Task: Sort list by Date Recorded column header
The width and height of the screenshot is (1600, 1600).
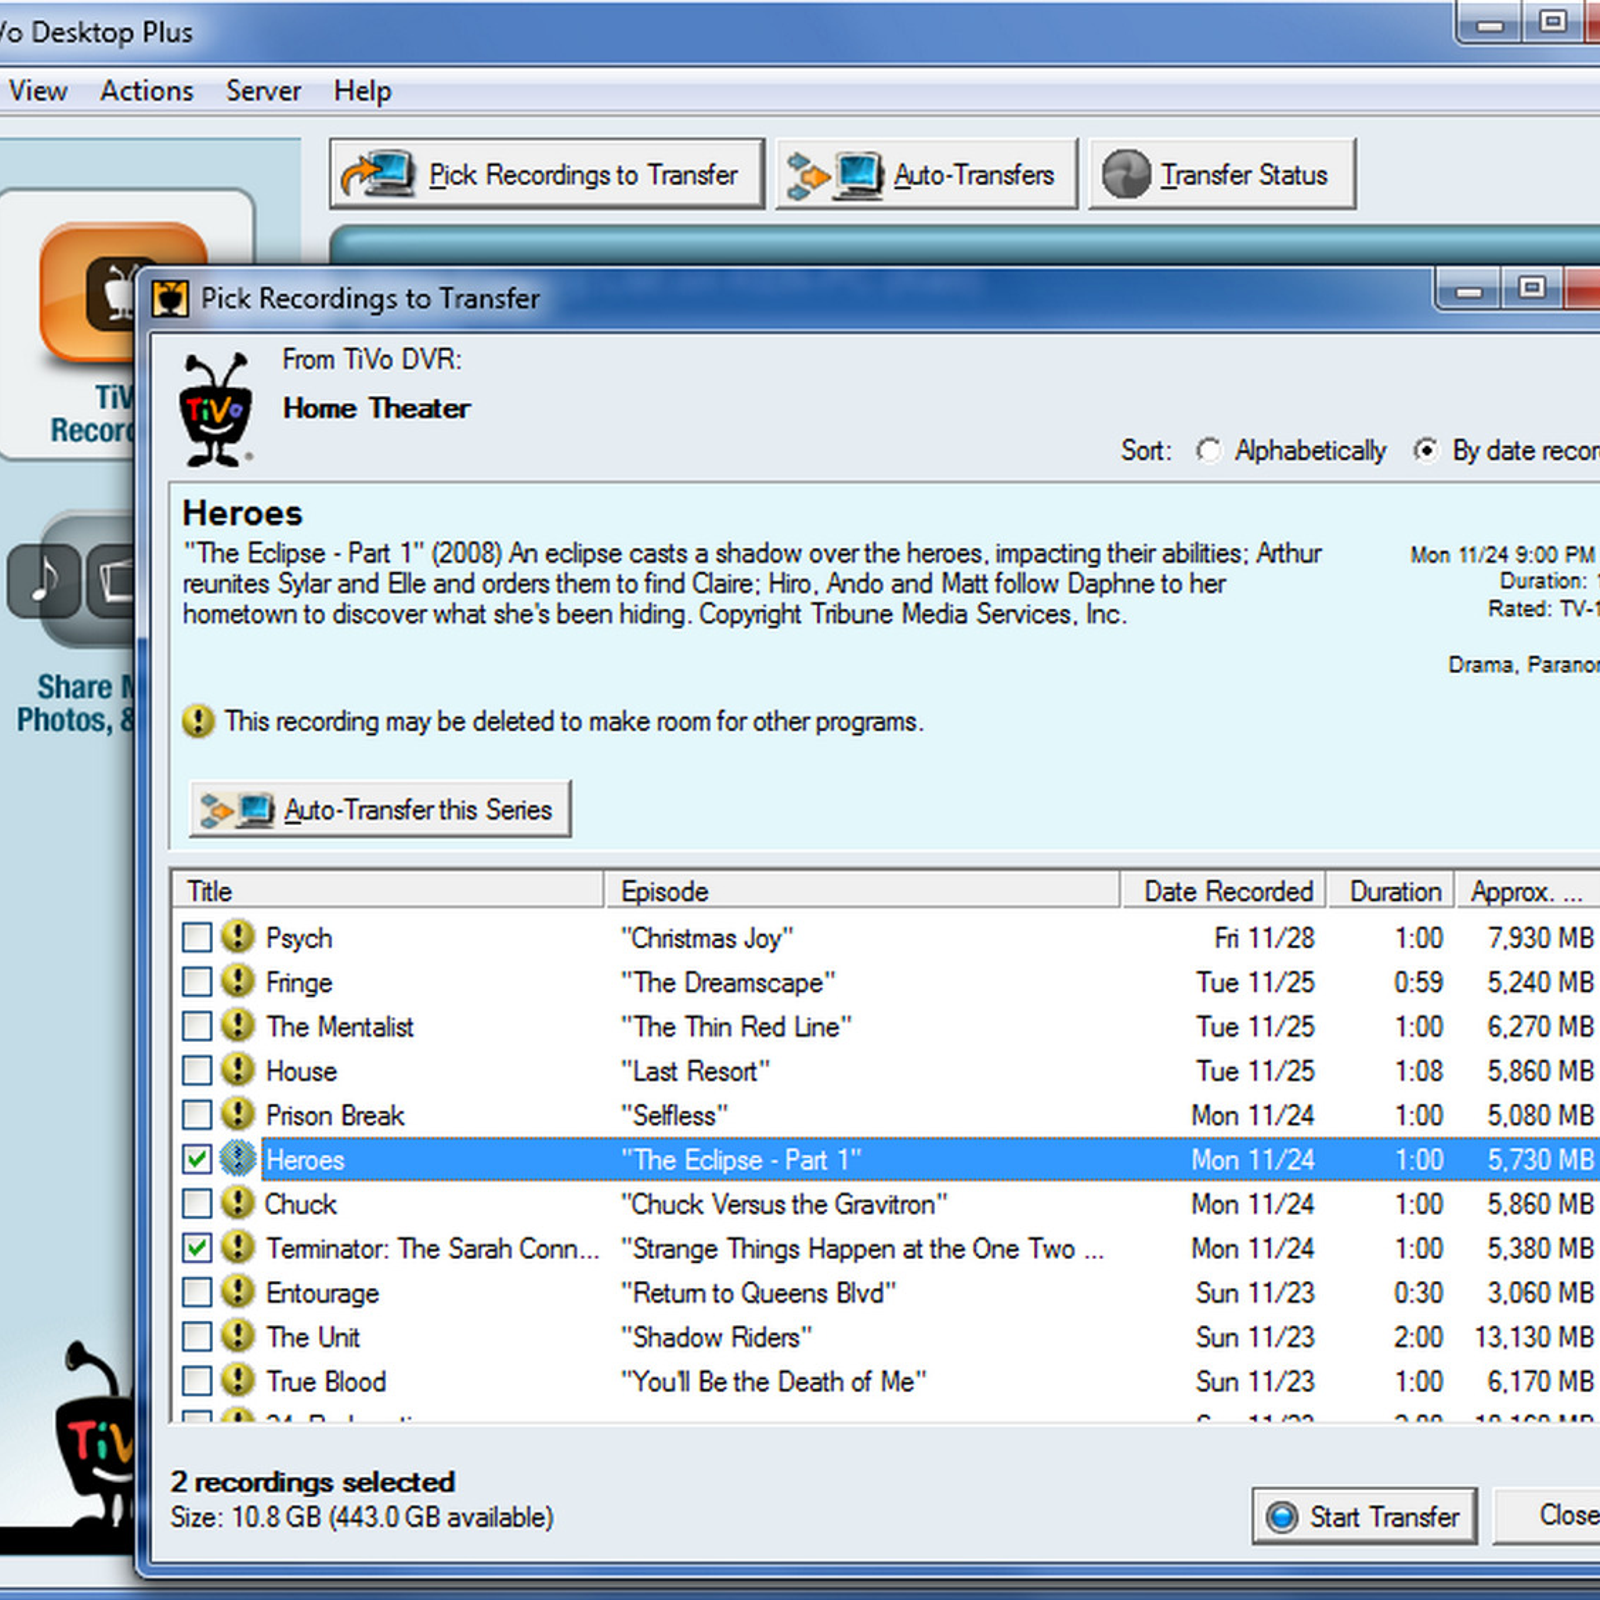Action: click(1224, 891)
